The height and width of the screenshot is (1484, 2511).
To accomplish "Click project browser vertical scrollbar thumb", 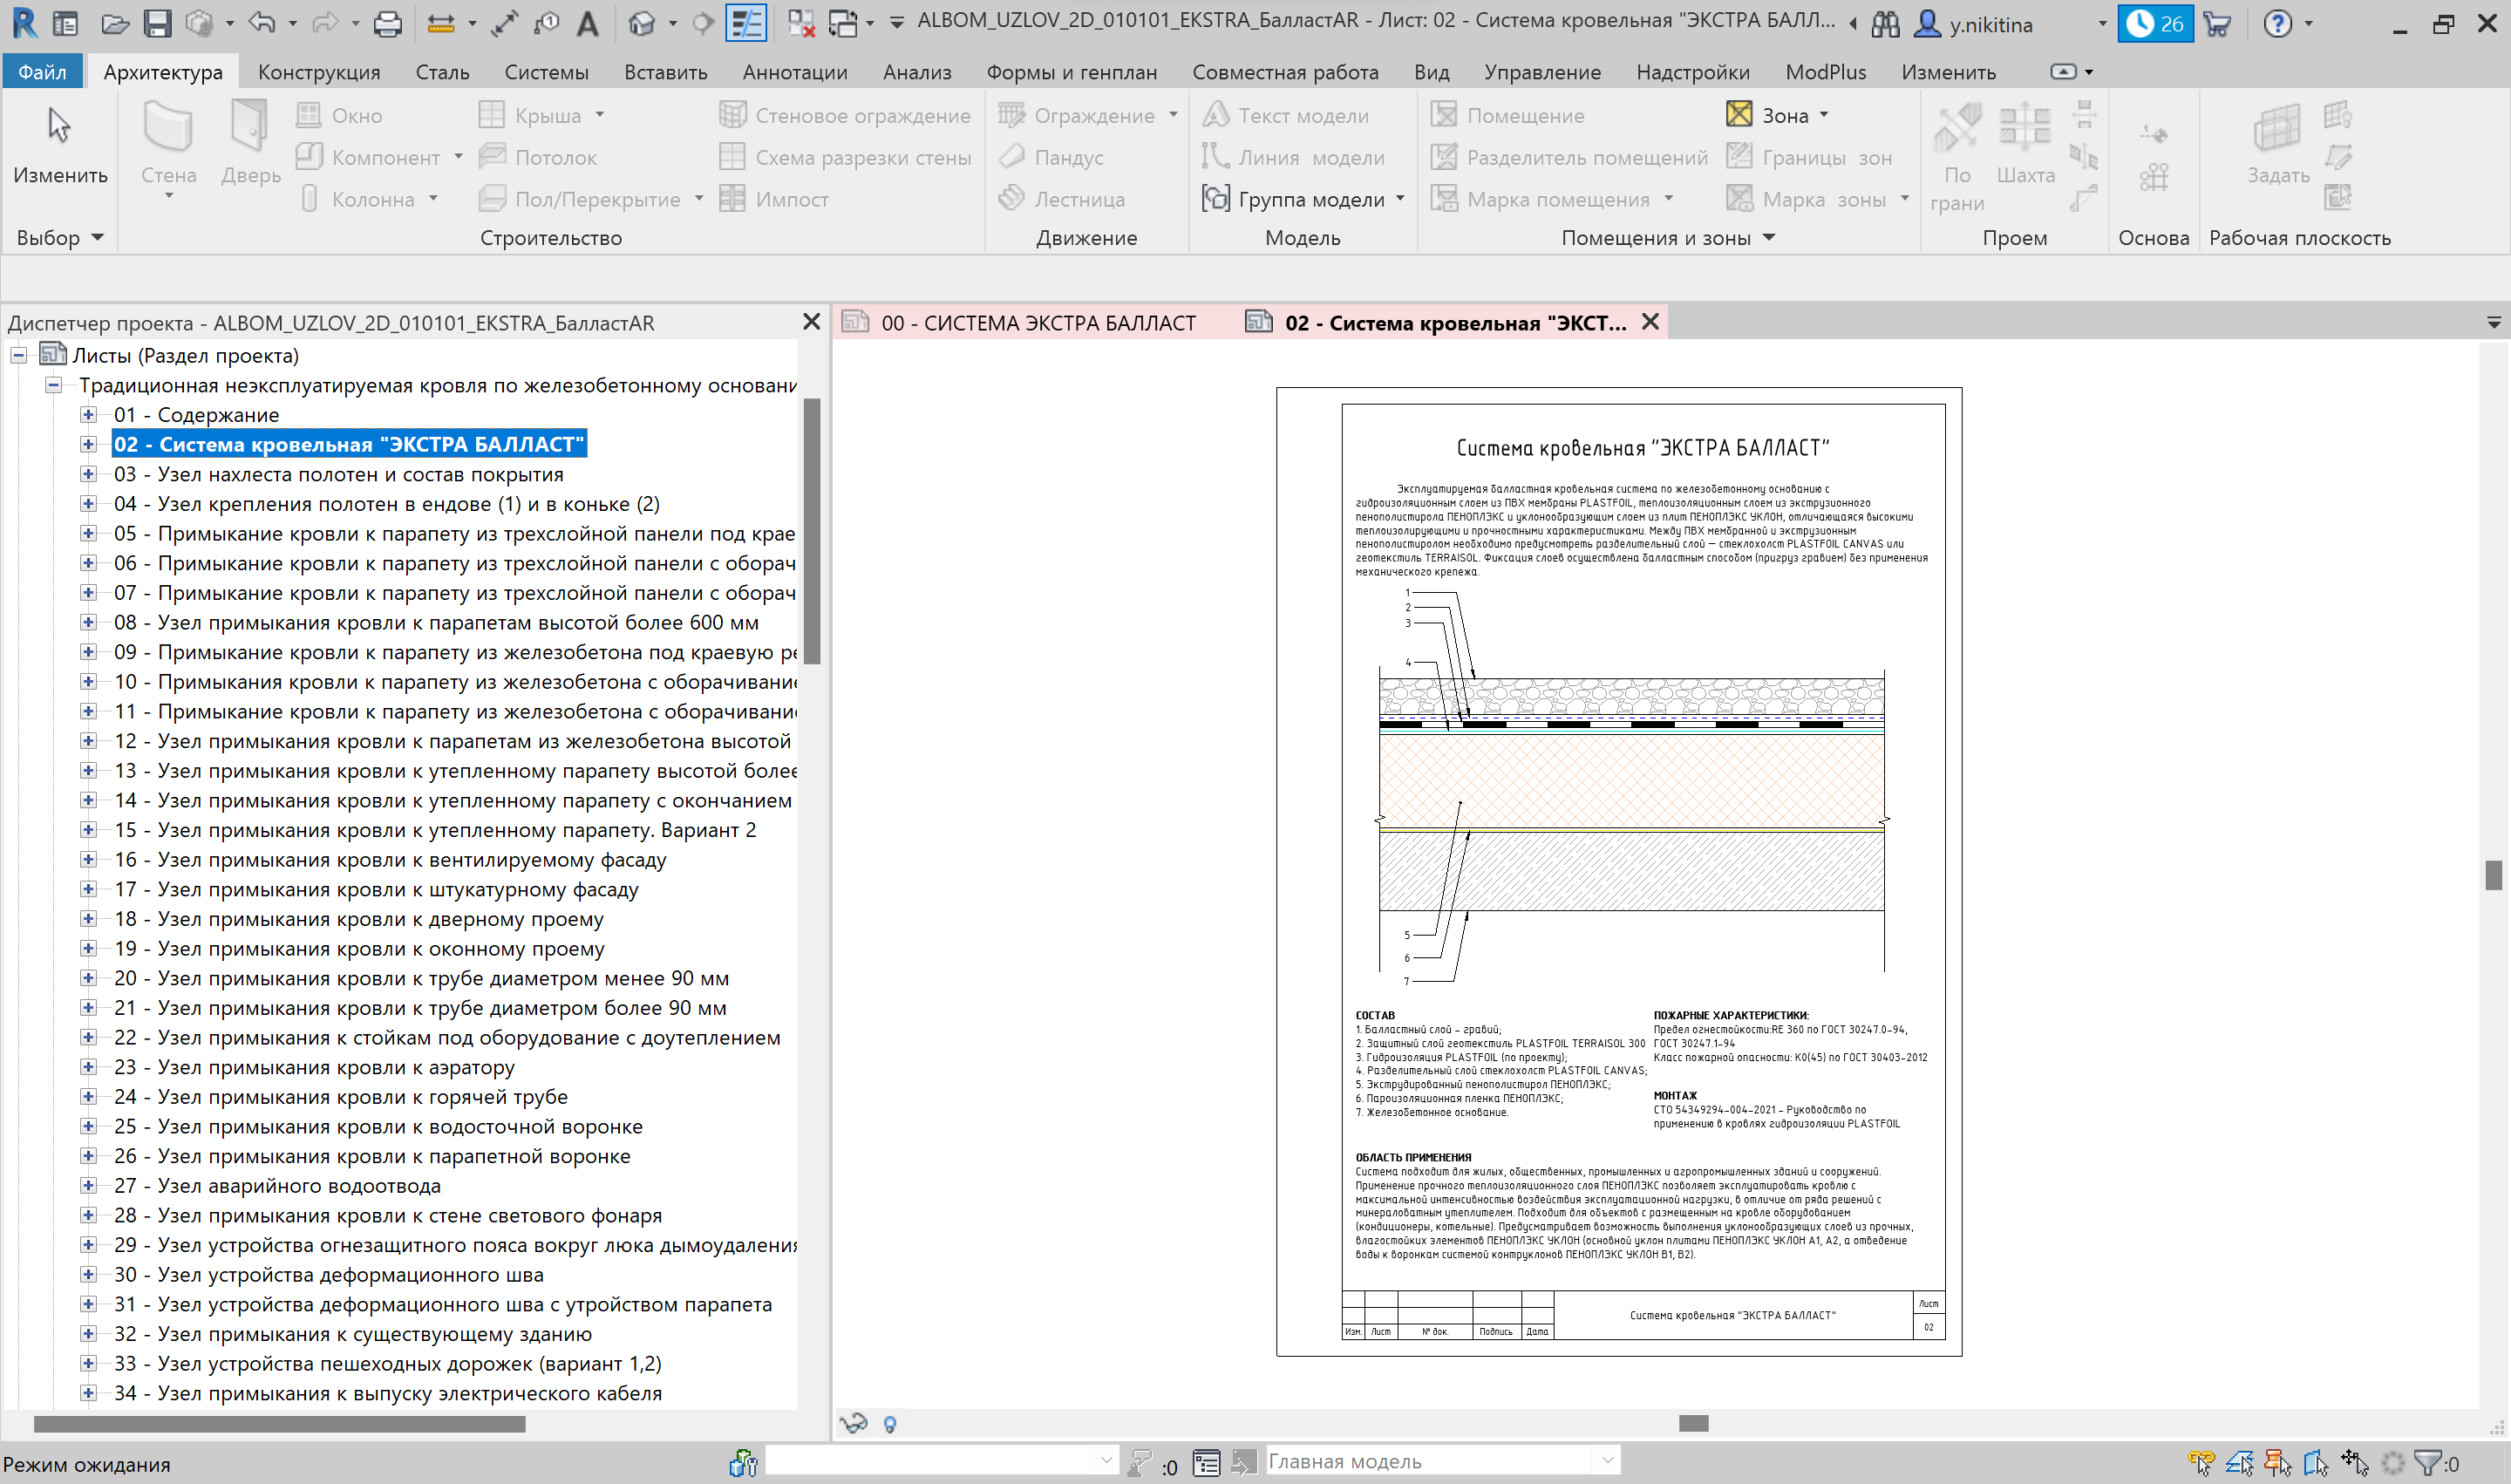I will click(812, 530).
